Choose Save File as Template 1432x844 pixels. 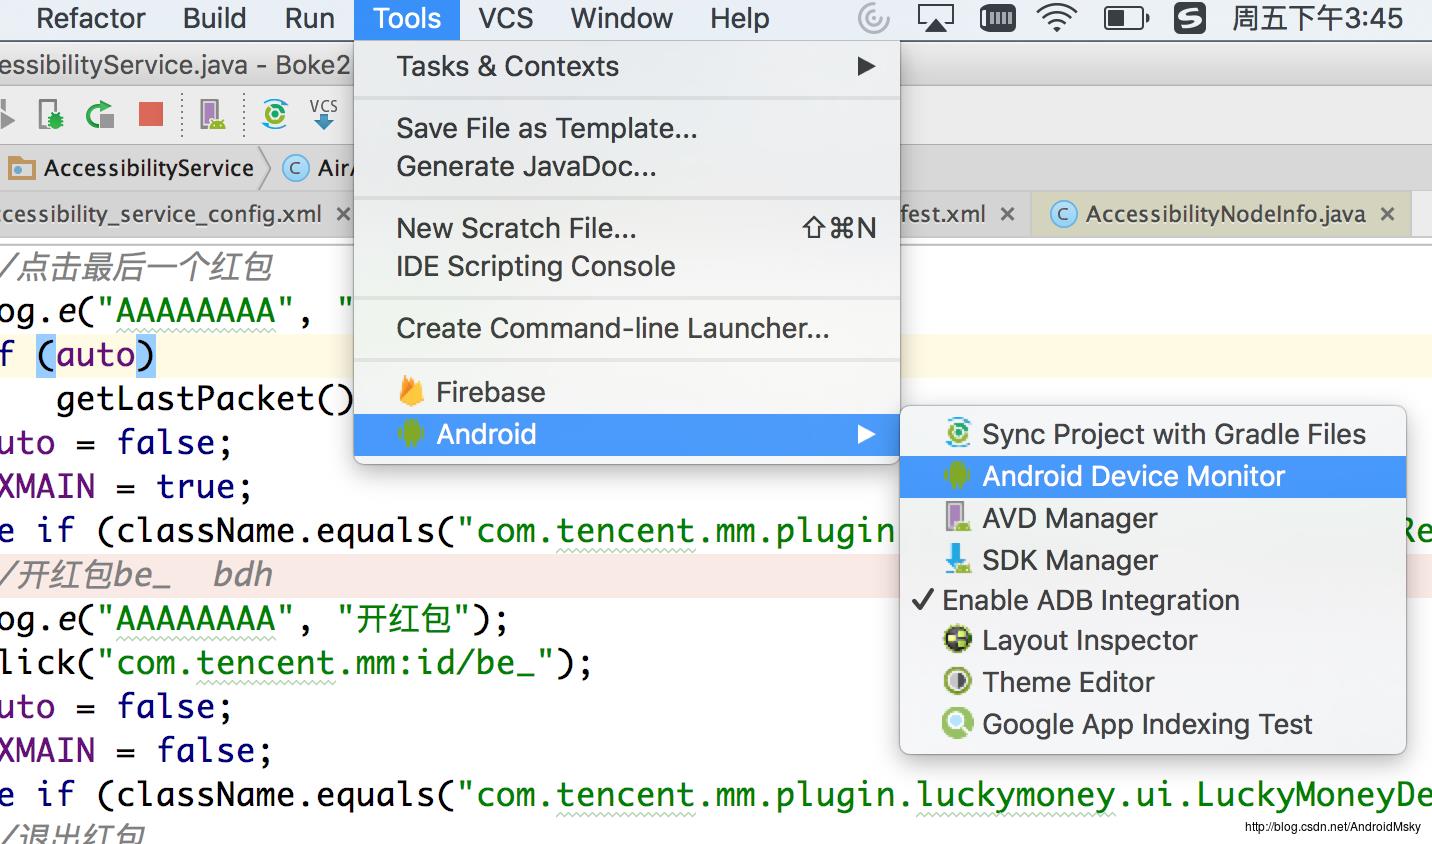click(627, 128)
